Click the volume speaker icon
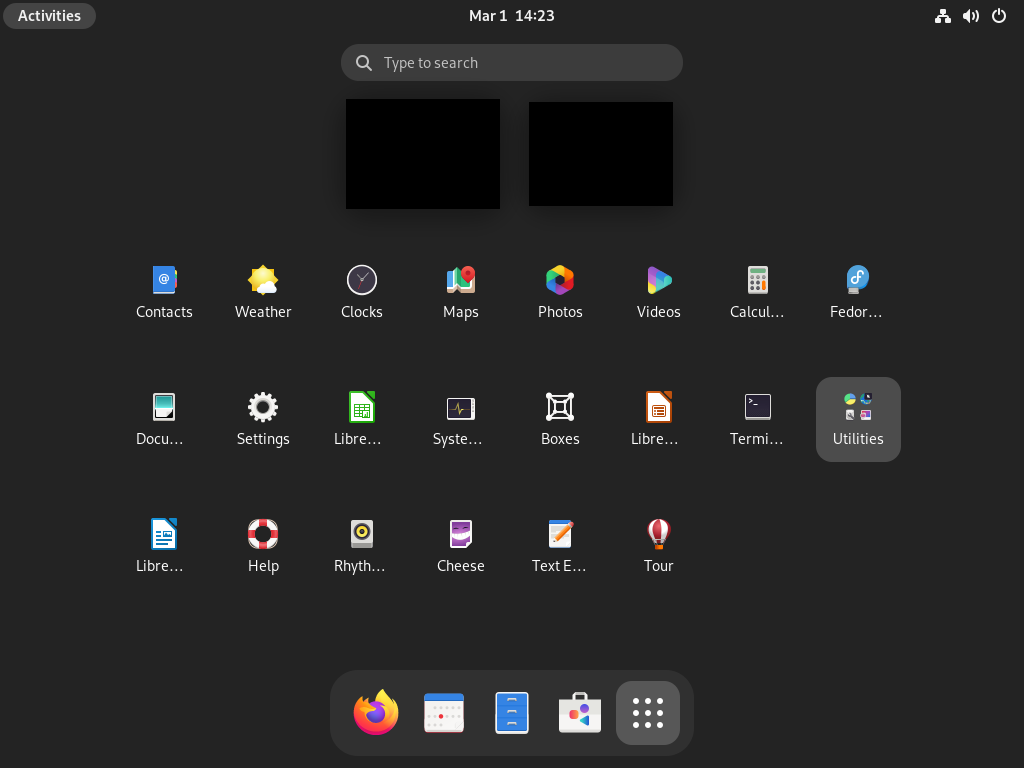Image resolution: width=1024 pixels, height=768 pixels. coord(970,16)
